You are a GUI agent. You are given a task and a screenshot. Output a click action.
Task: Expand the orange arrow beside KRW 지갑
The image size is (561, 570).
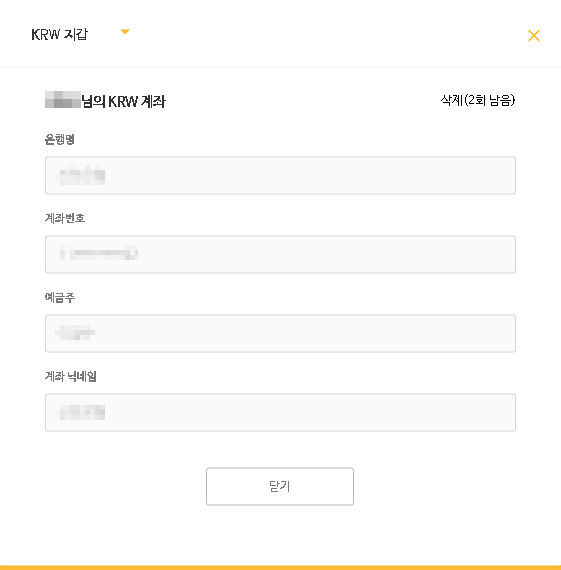coord(125,32)
